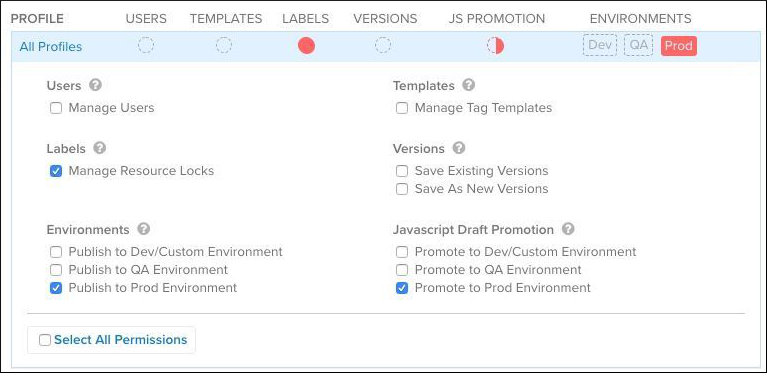Click the Dev environment badge

coord(600,45)
